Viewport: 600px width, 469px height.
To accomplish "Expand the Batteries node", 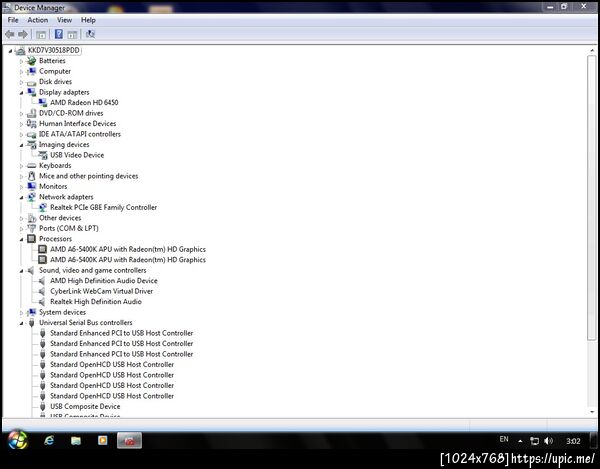I will 21,61.
